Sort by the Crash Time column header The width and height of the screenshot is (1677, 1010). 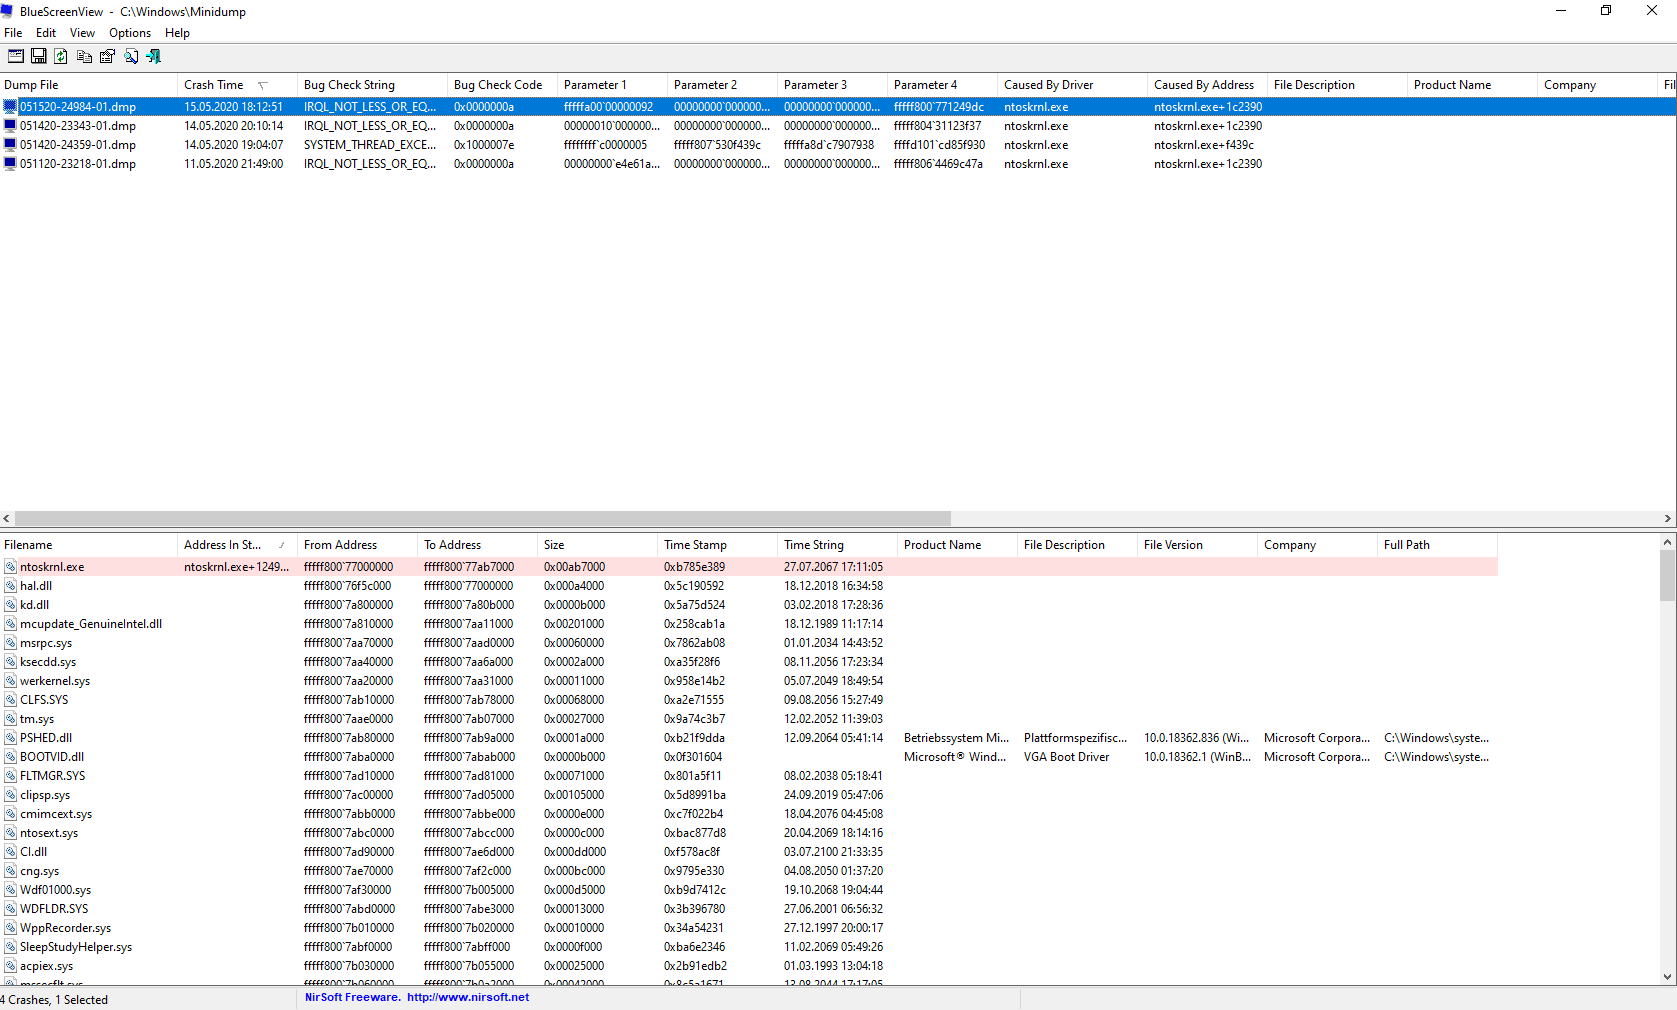(238, 85)
